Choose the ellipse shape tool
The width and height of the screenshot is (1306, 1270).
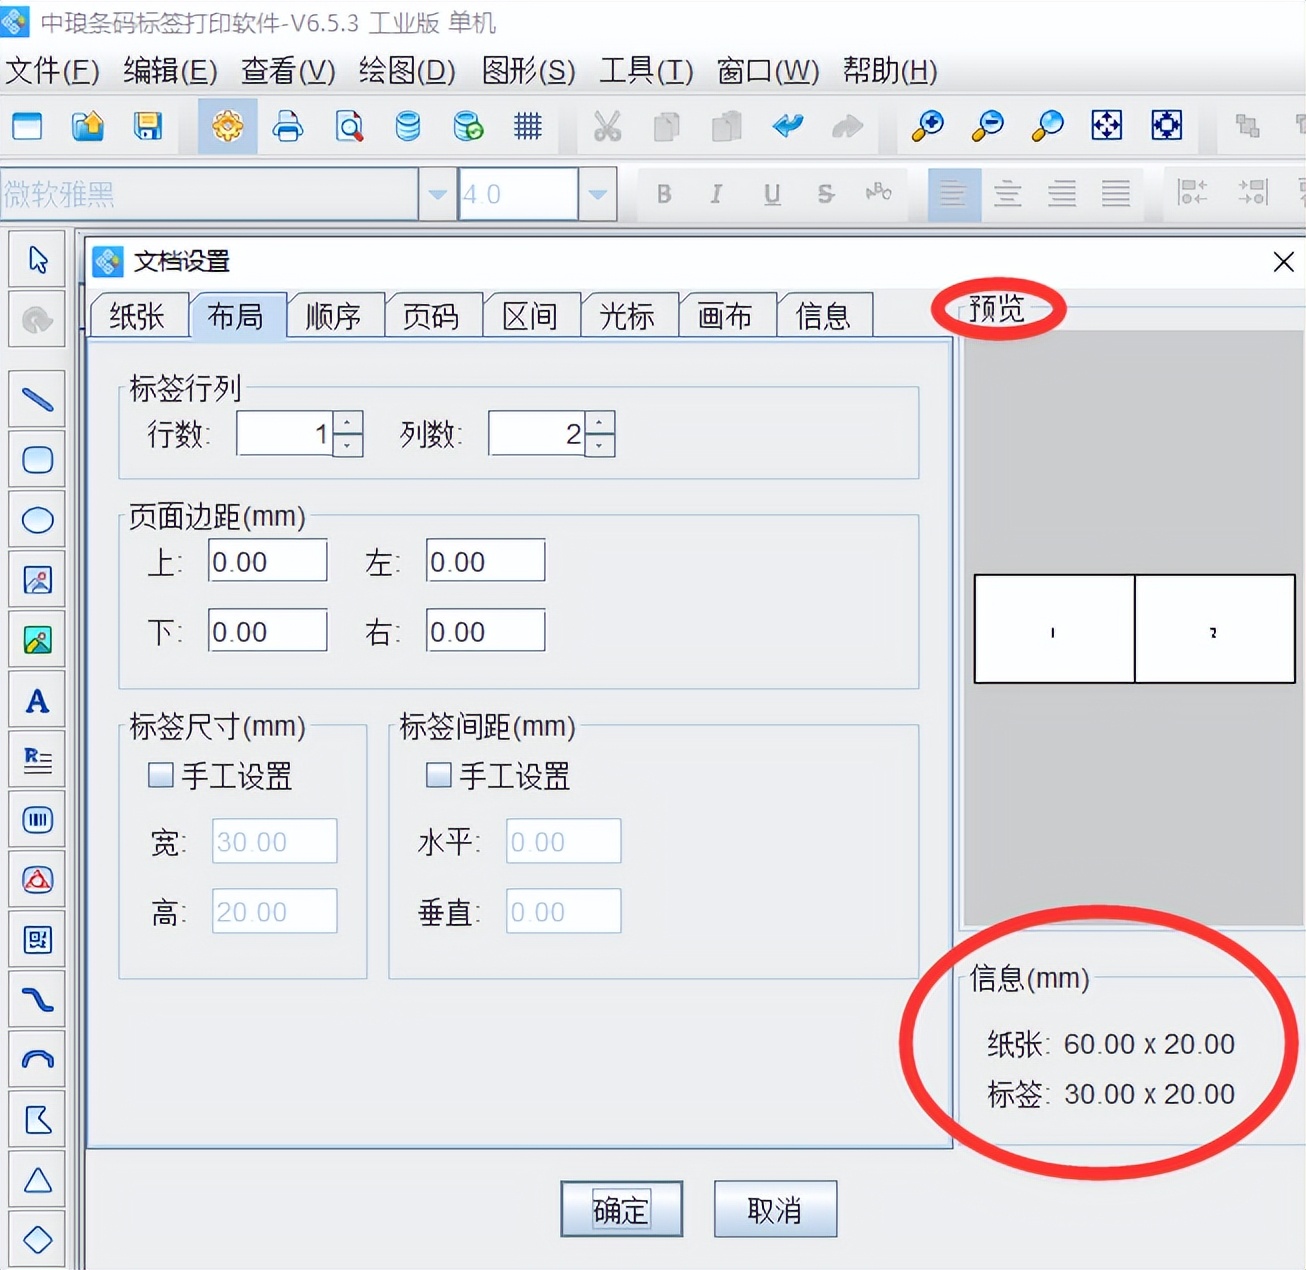pyautogui.click(x=38, y=520)
